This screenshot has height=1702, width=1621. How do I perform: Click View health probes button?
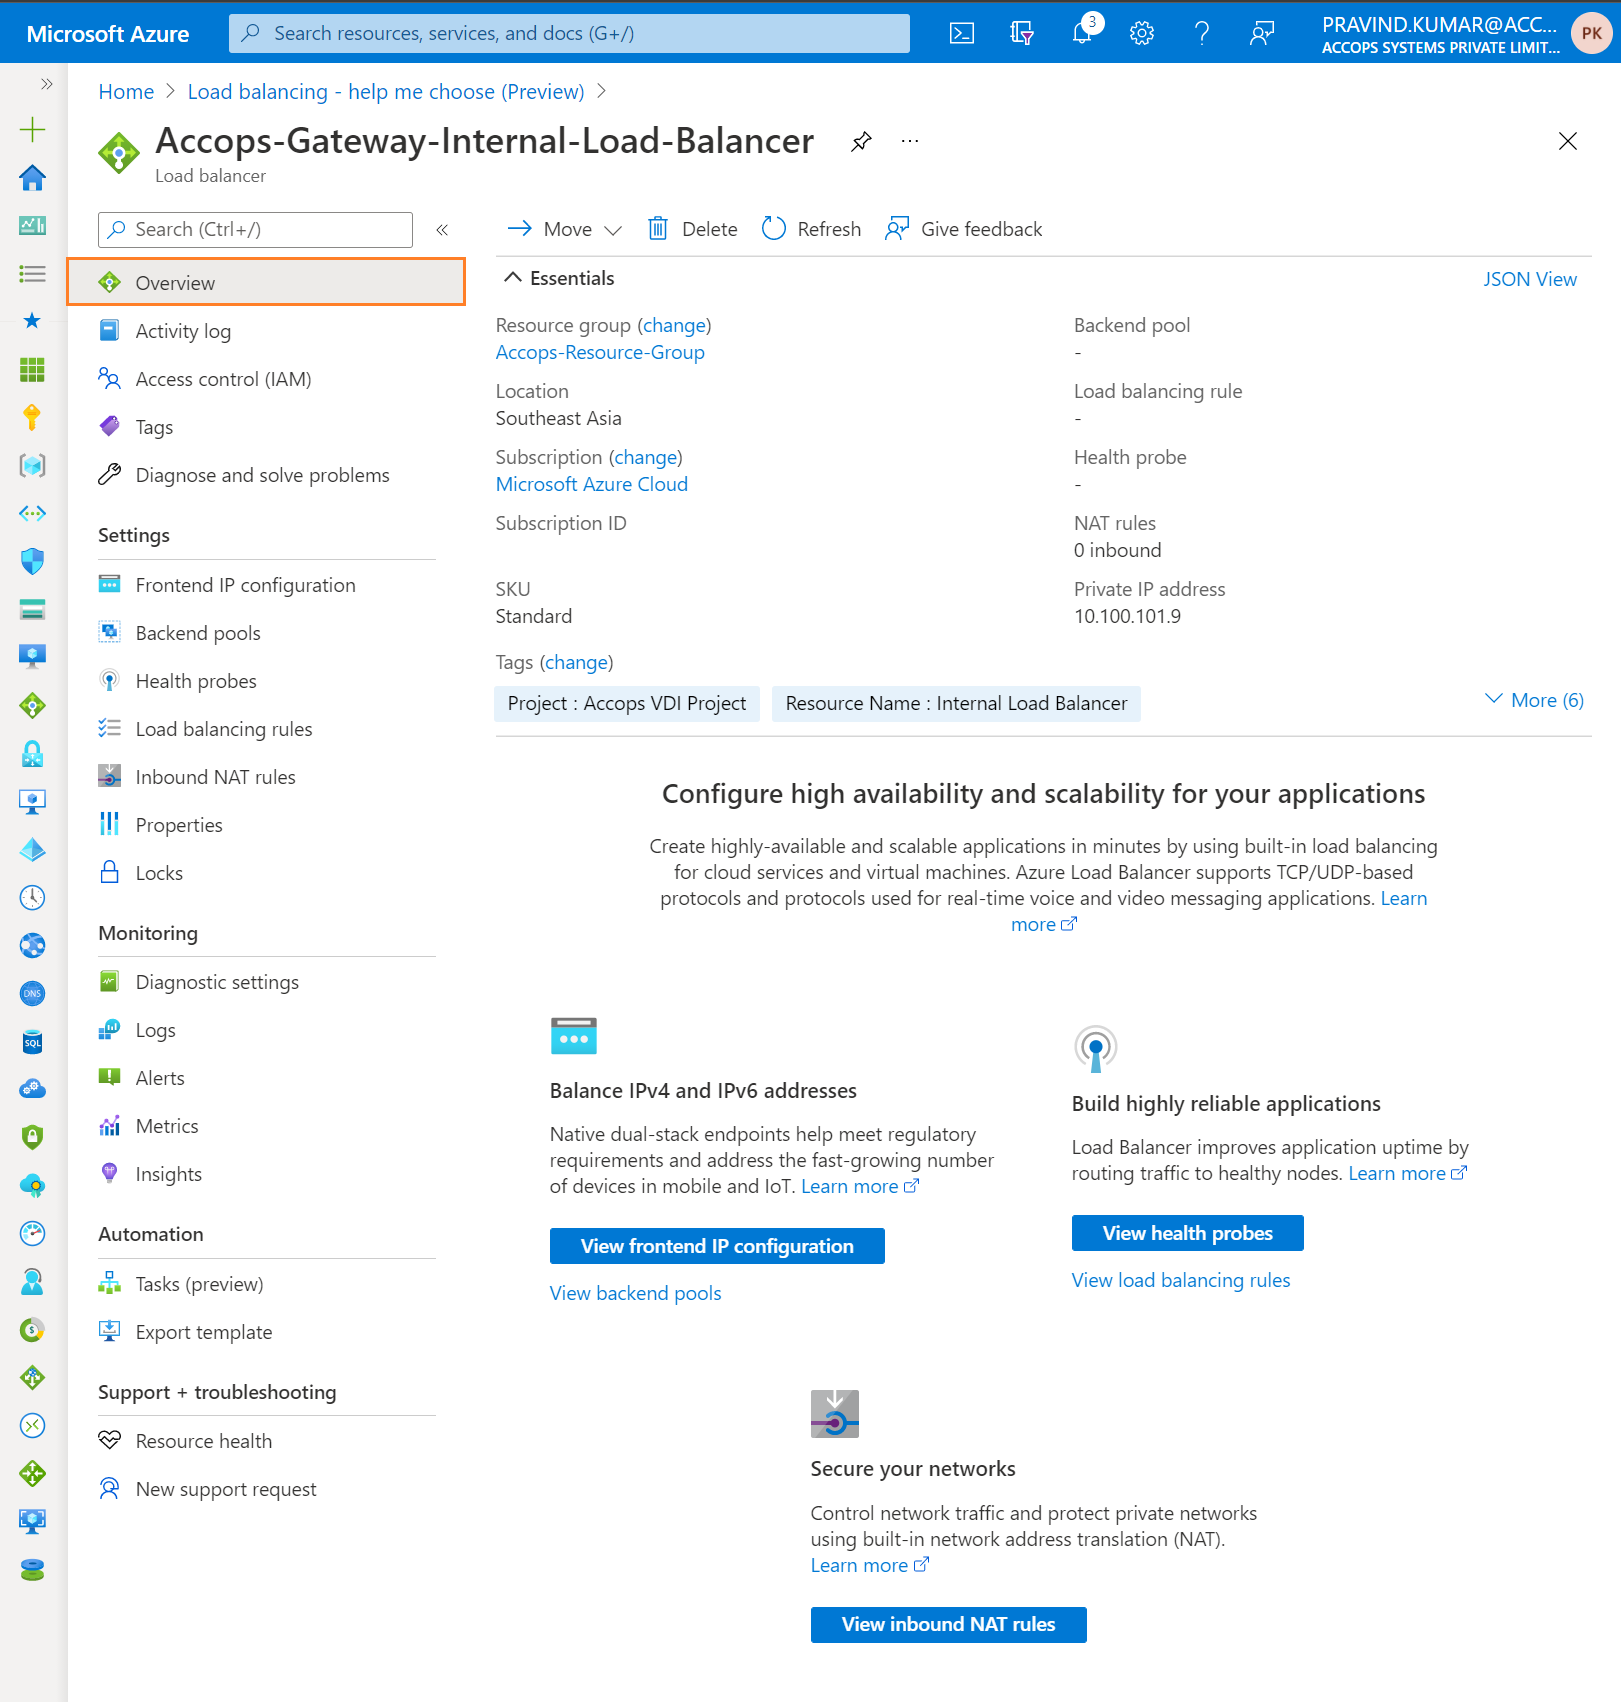point(1187,1233)
